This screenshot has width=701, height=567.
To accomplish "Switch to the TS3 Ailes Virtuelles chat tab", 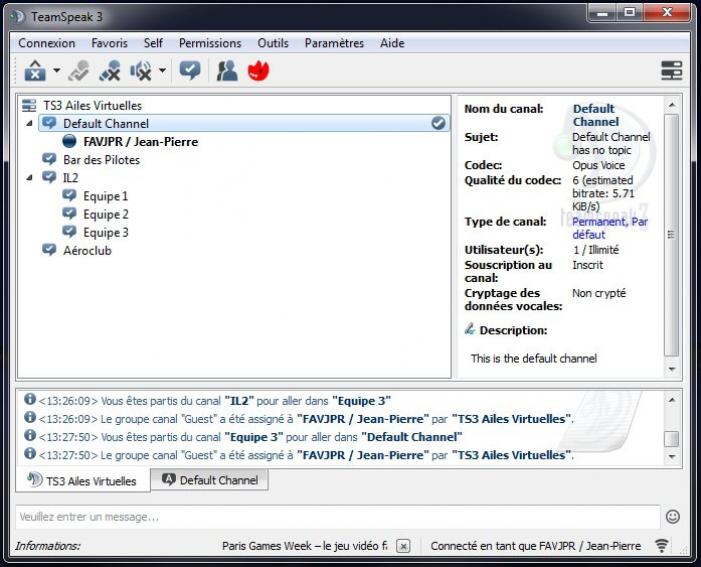I will coord(83,481).
